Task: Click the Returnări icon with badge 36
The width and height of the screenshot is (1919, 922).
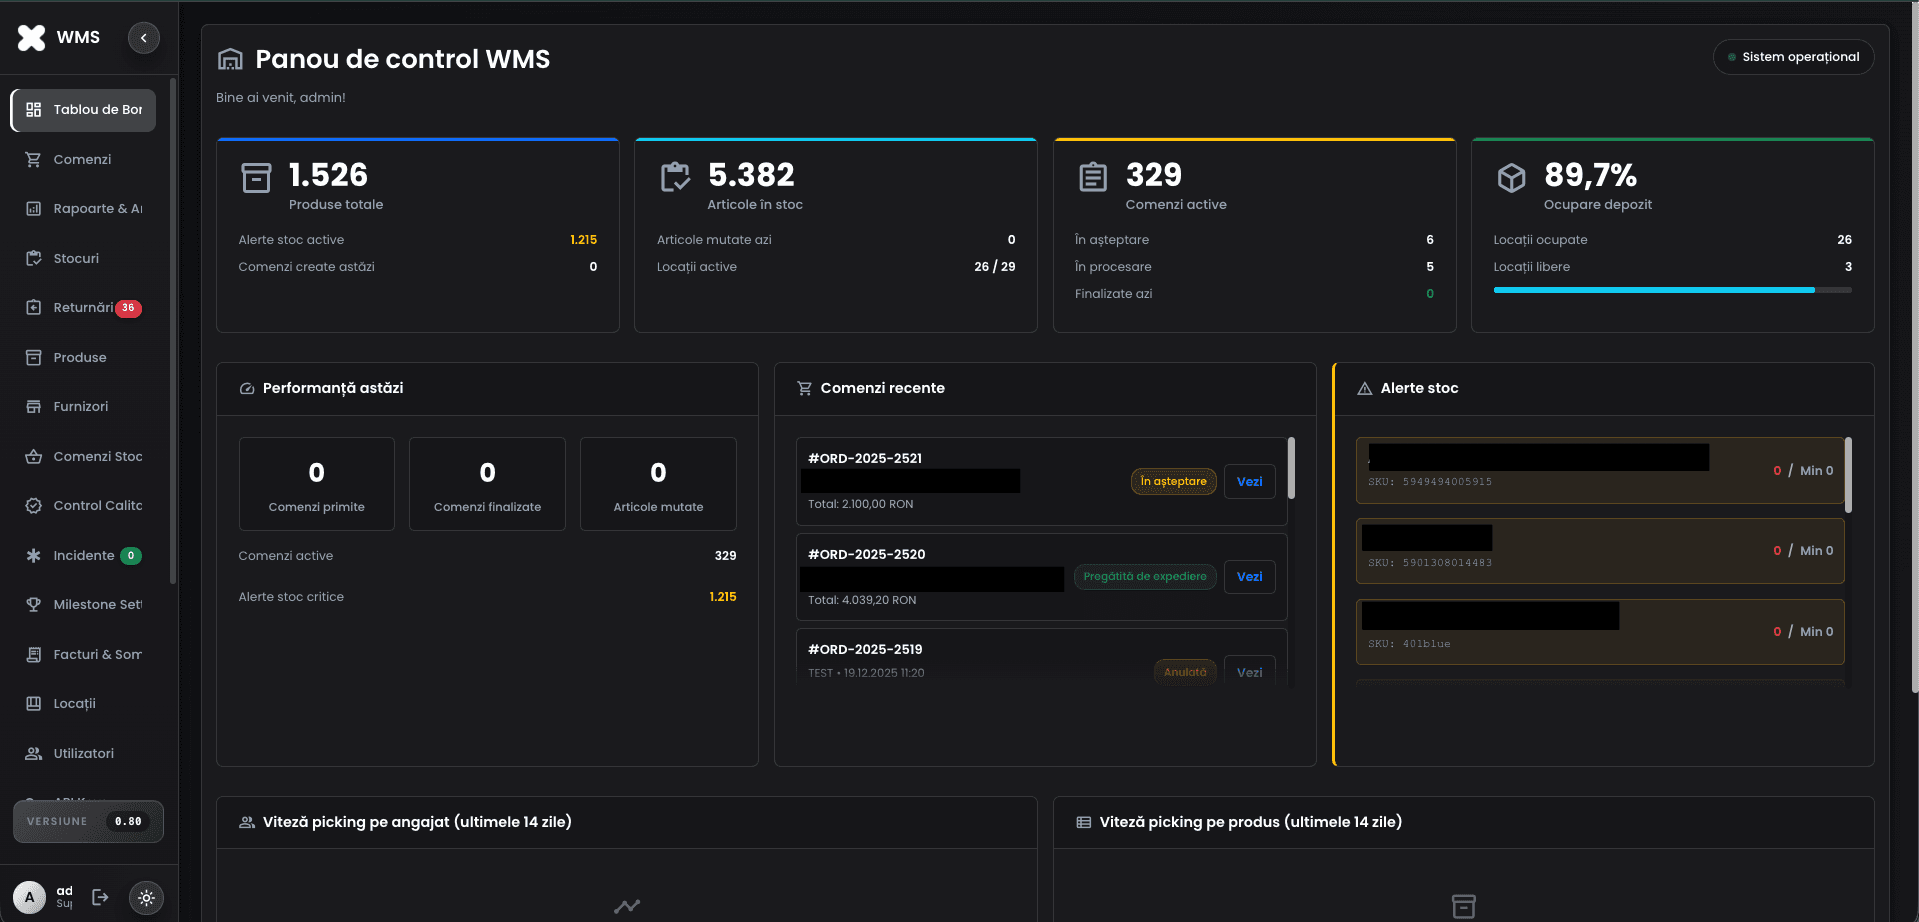Action: pos(33,307)
